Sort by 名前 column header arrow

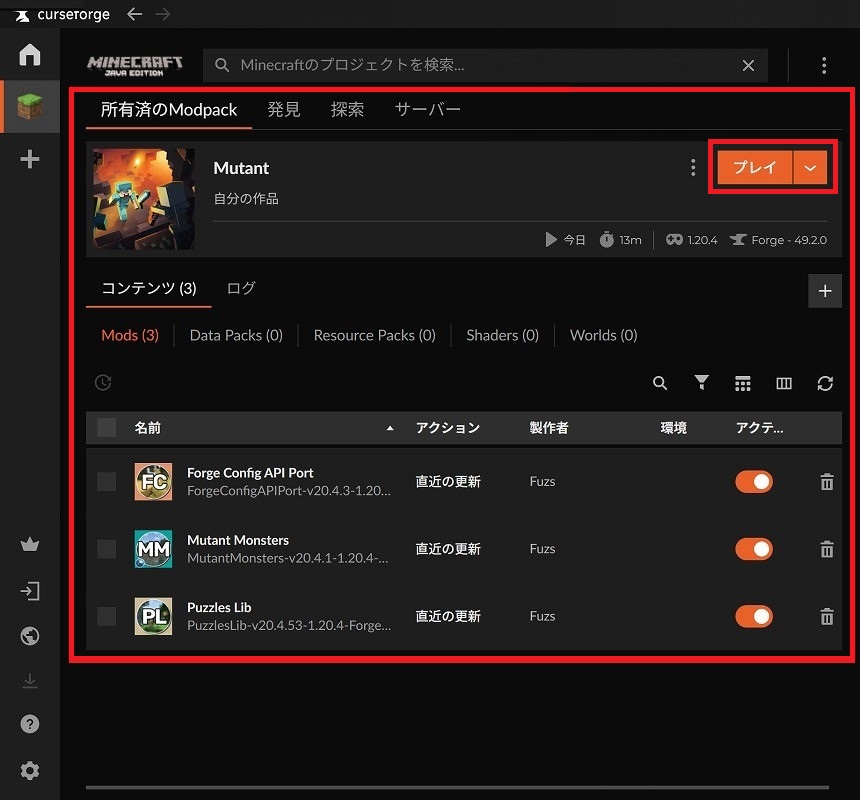tap(390, 428)
